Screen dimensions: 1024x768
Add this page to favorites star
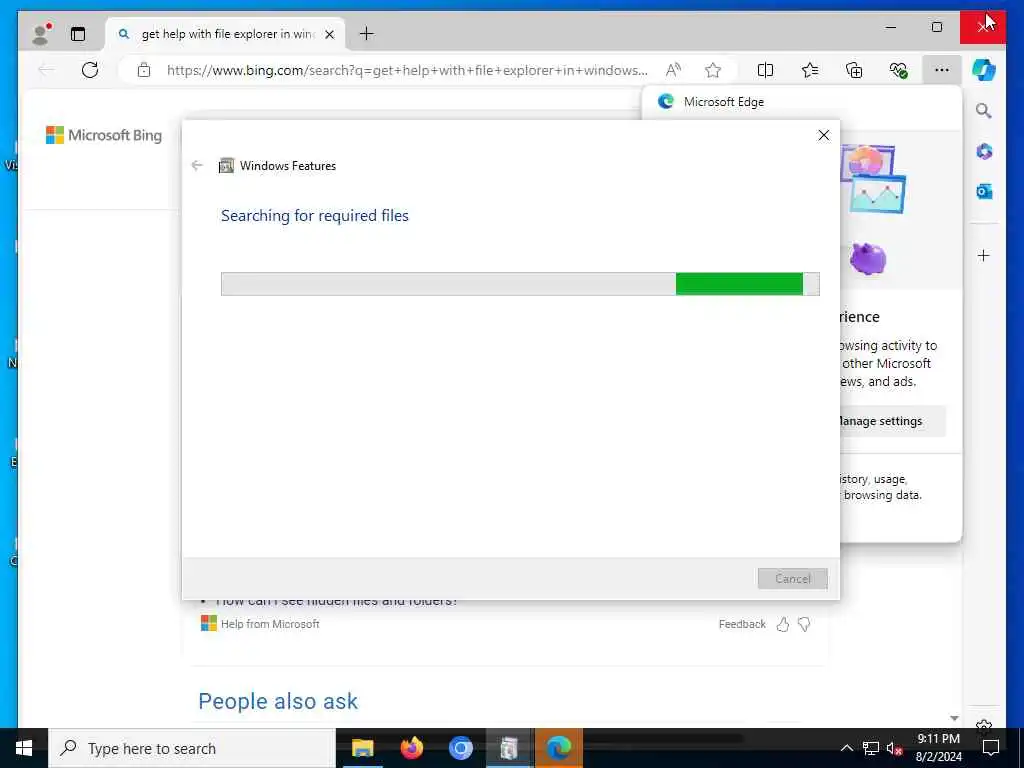713,70
